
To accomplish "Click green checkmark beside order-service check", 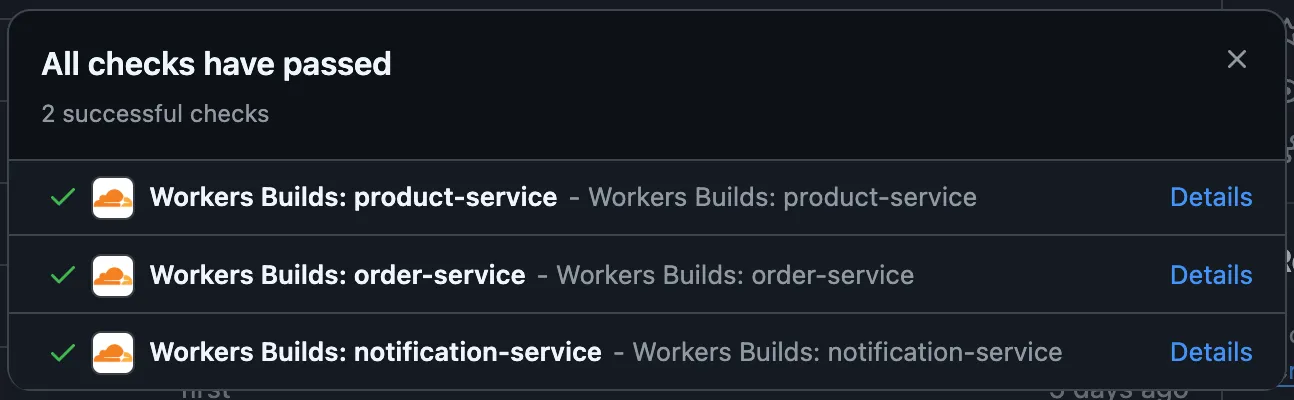I will click(x=63, y=275).
